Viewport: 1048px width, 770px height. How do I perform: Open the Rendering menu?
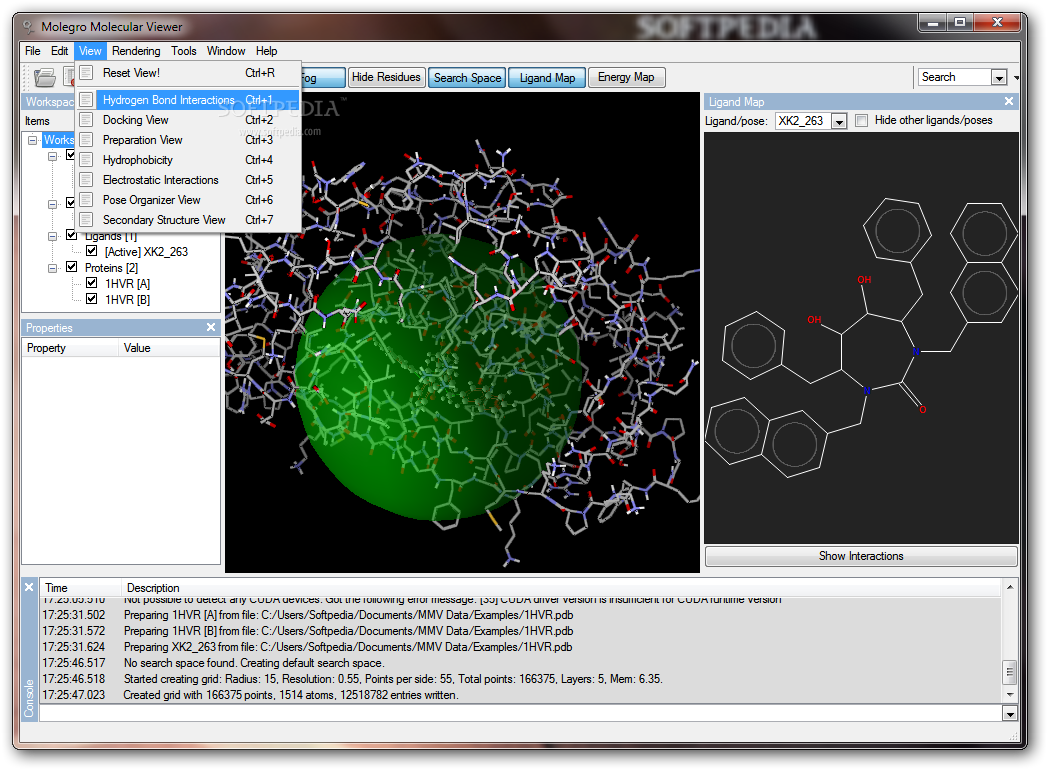(136, 51)
